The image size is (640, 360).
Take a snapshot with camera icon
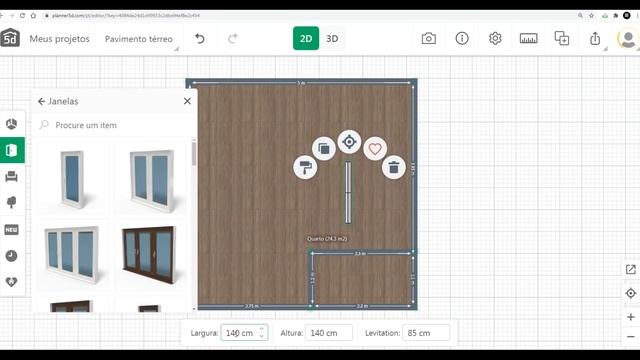pos(429,38)
